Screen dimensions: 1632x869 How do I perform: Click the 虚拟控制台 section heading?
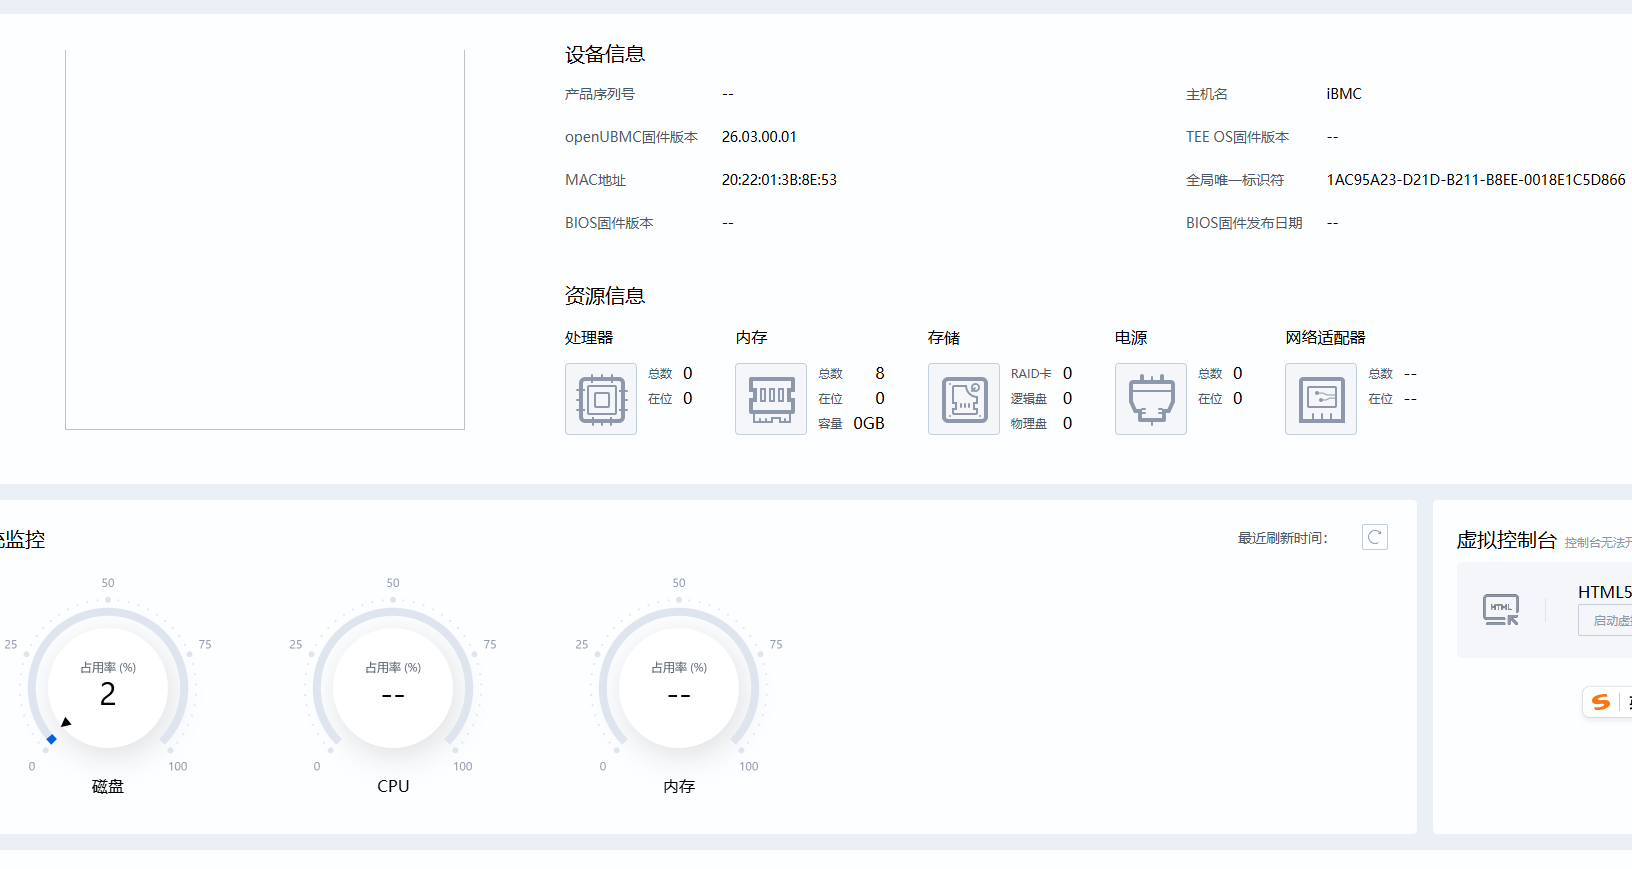(x=1506, y=540)
